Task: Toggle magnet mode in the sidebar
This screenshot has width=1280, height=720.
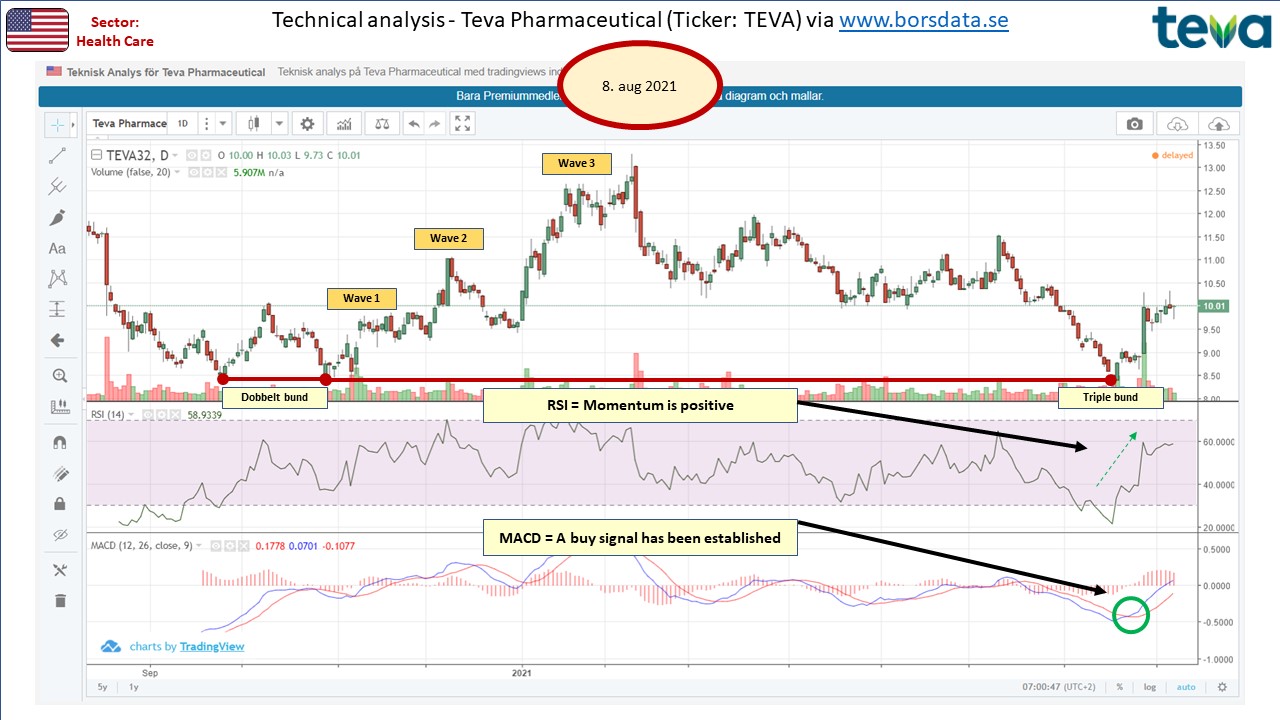Action: coord(59,442)
